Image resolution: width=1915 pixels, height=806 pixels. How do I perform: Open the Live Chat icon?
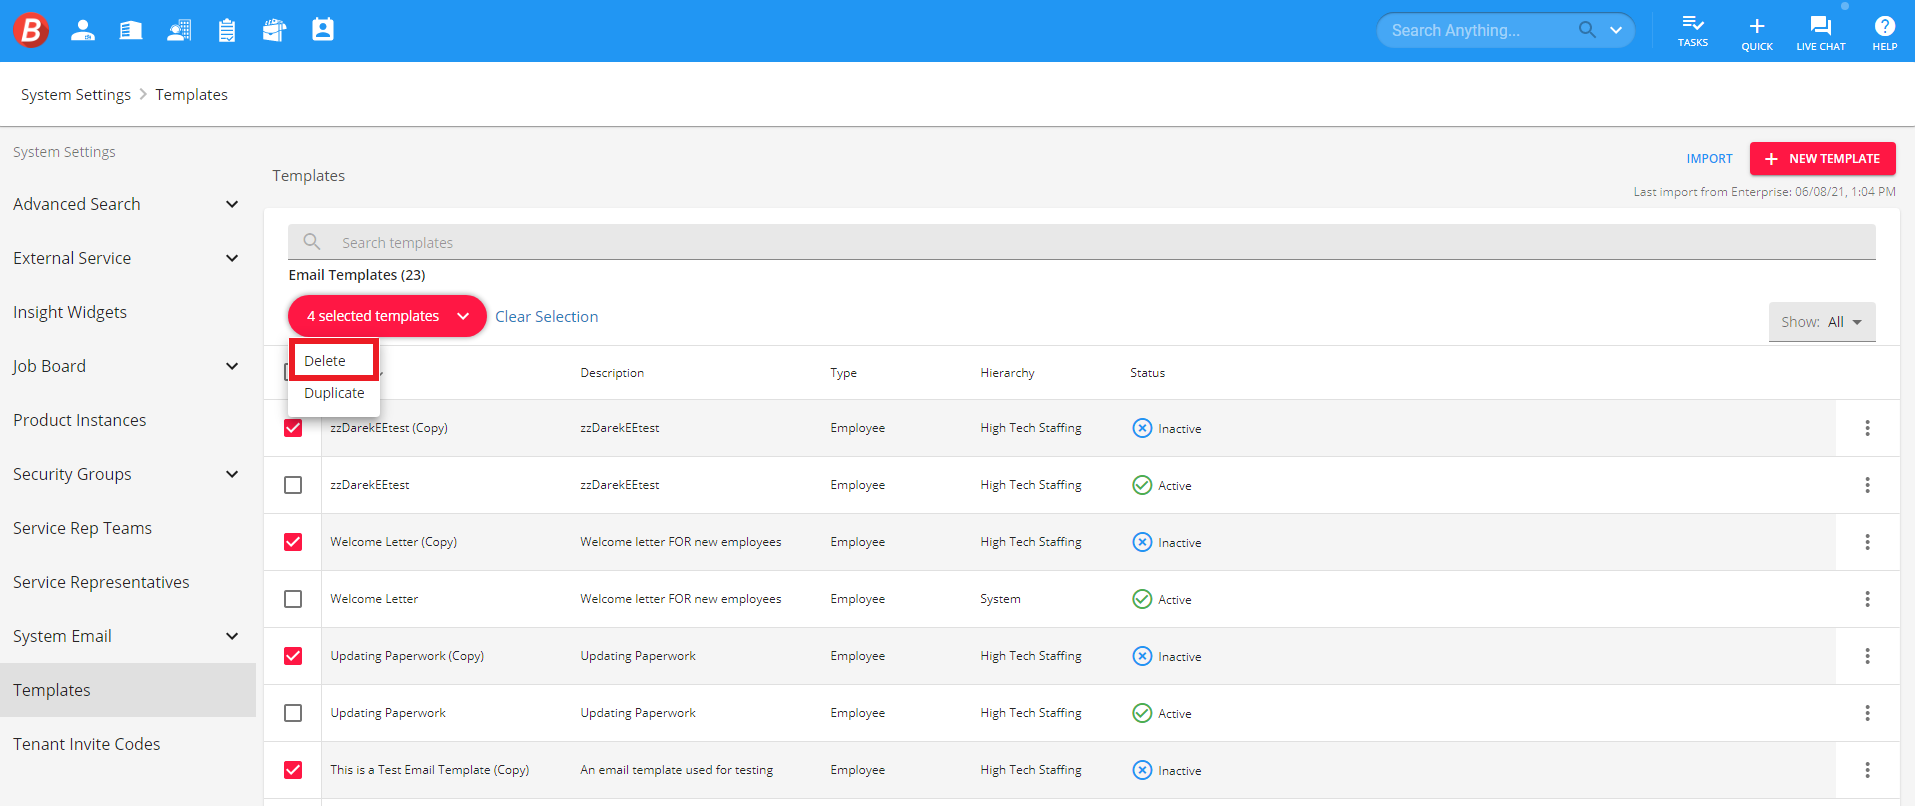tap(1821, 32)
